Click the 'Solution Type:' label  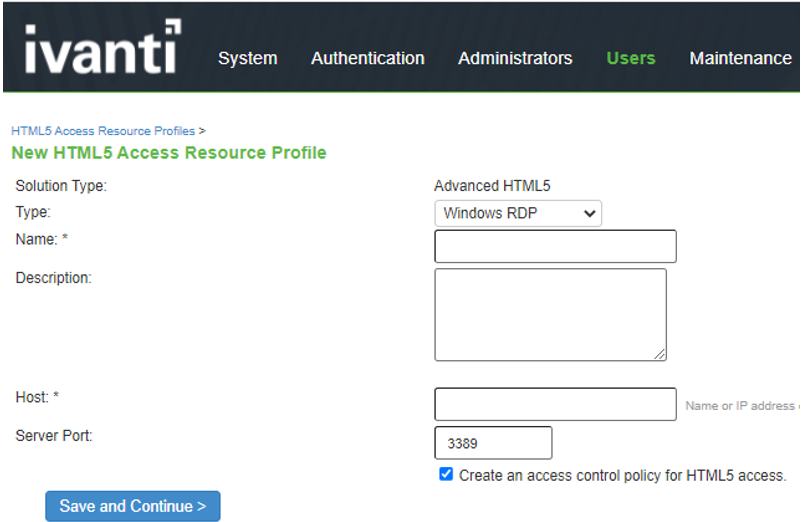pos(61,186)
